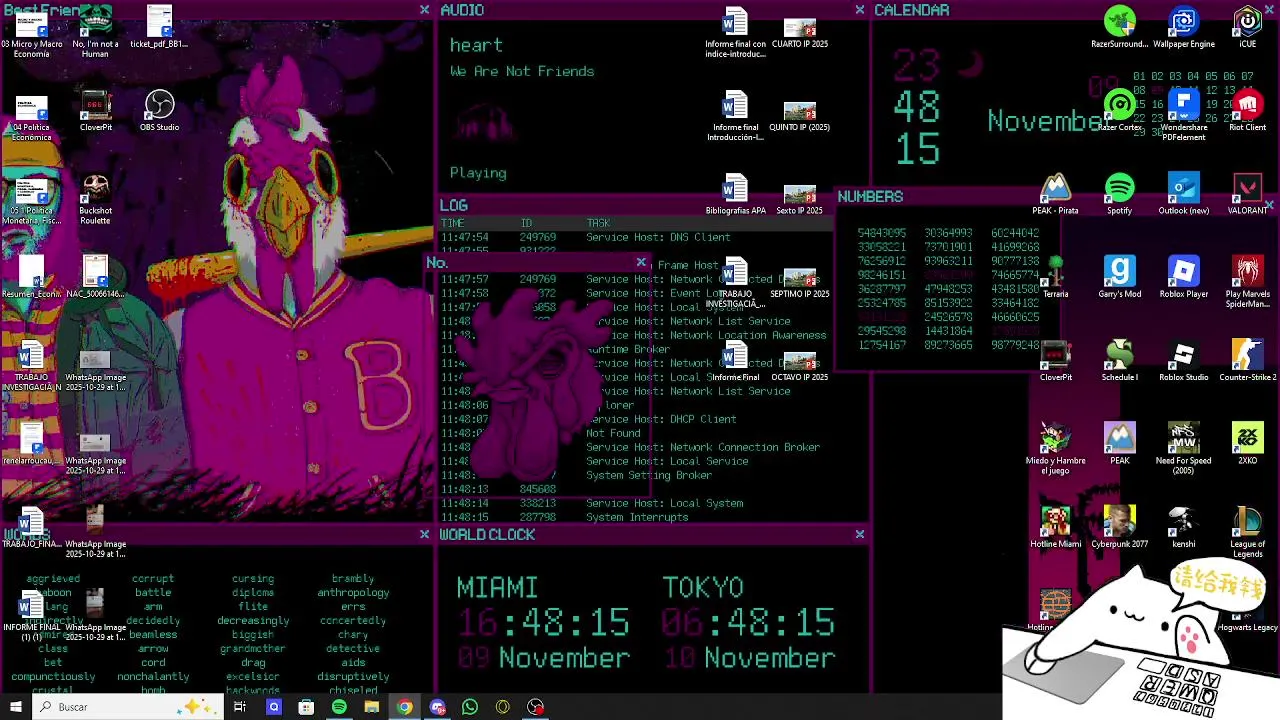
Task: Open the League of Legends shortcut
Action: 1247,532
